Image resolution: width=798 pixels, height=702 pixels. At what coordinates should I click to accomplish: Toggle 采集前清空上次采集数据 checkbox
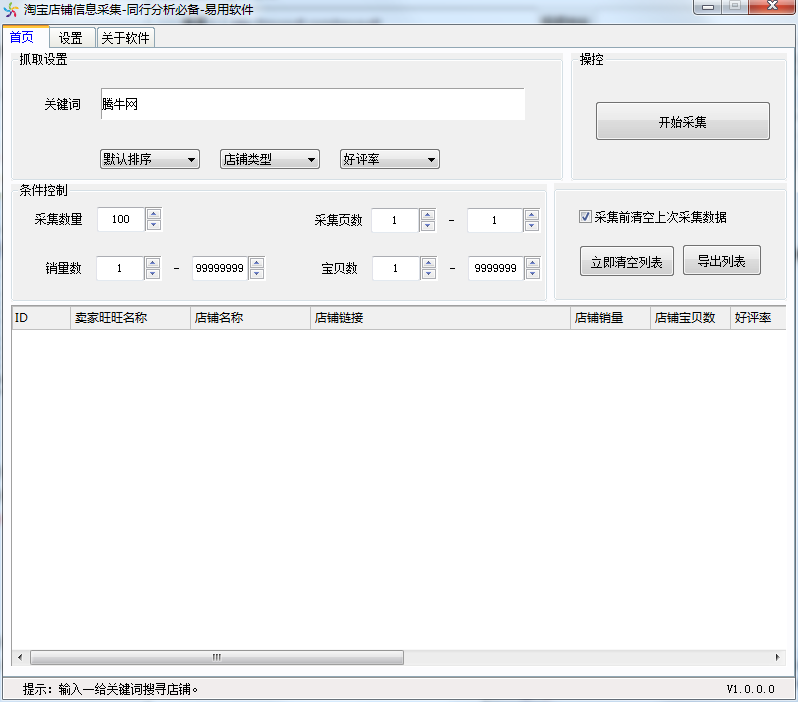click(585, 217)
